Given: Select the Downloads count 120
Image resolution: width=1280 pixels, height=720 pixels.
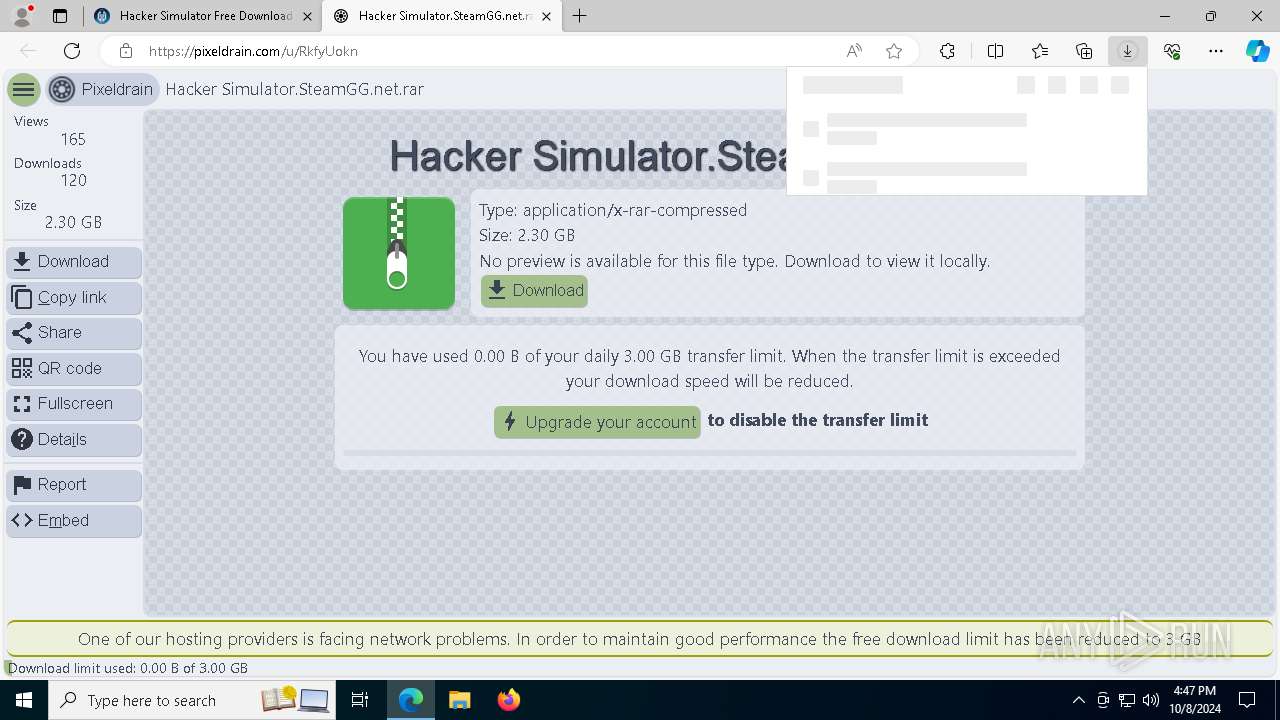Looking at the screenshot, I should 73,181.
